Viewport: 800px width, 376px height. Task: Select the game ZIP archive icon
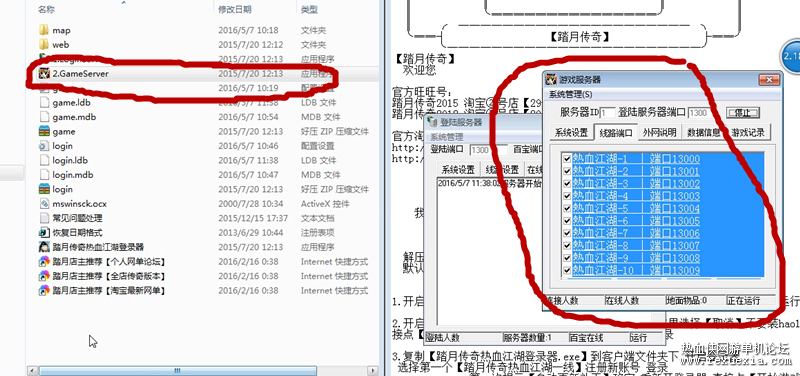click(x=44, y=131)
